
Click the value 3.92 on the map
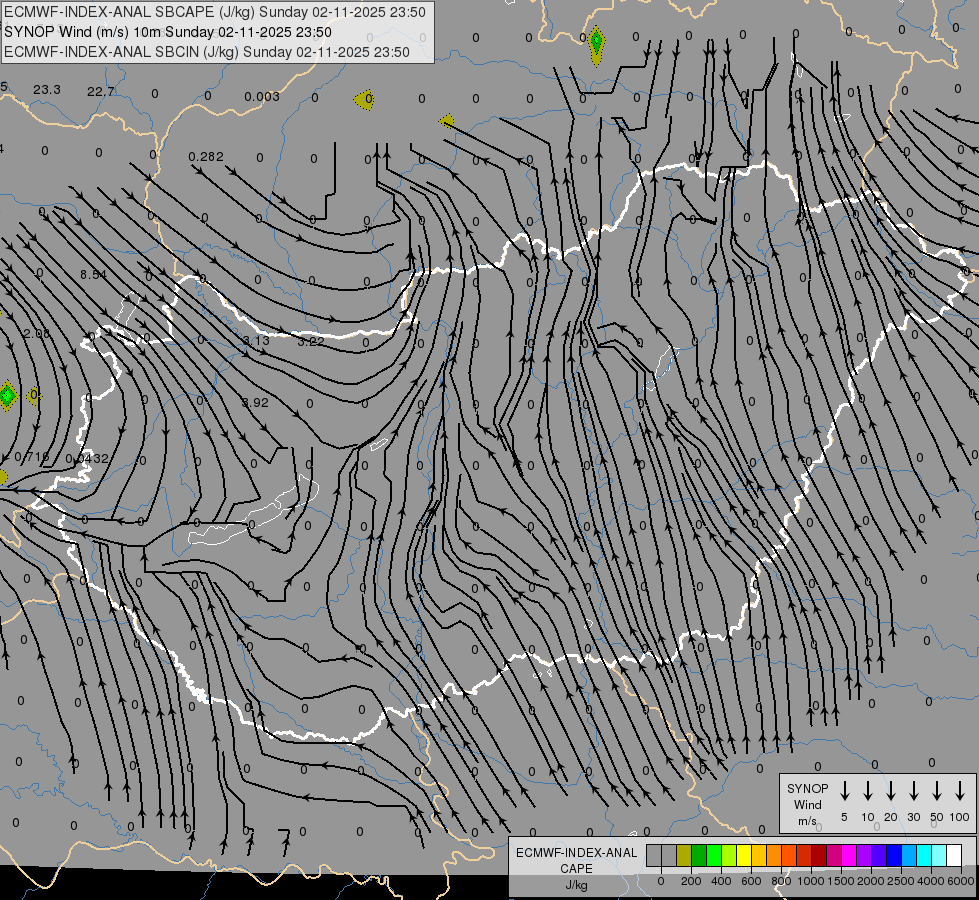[x=255, y=402]
